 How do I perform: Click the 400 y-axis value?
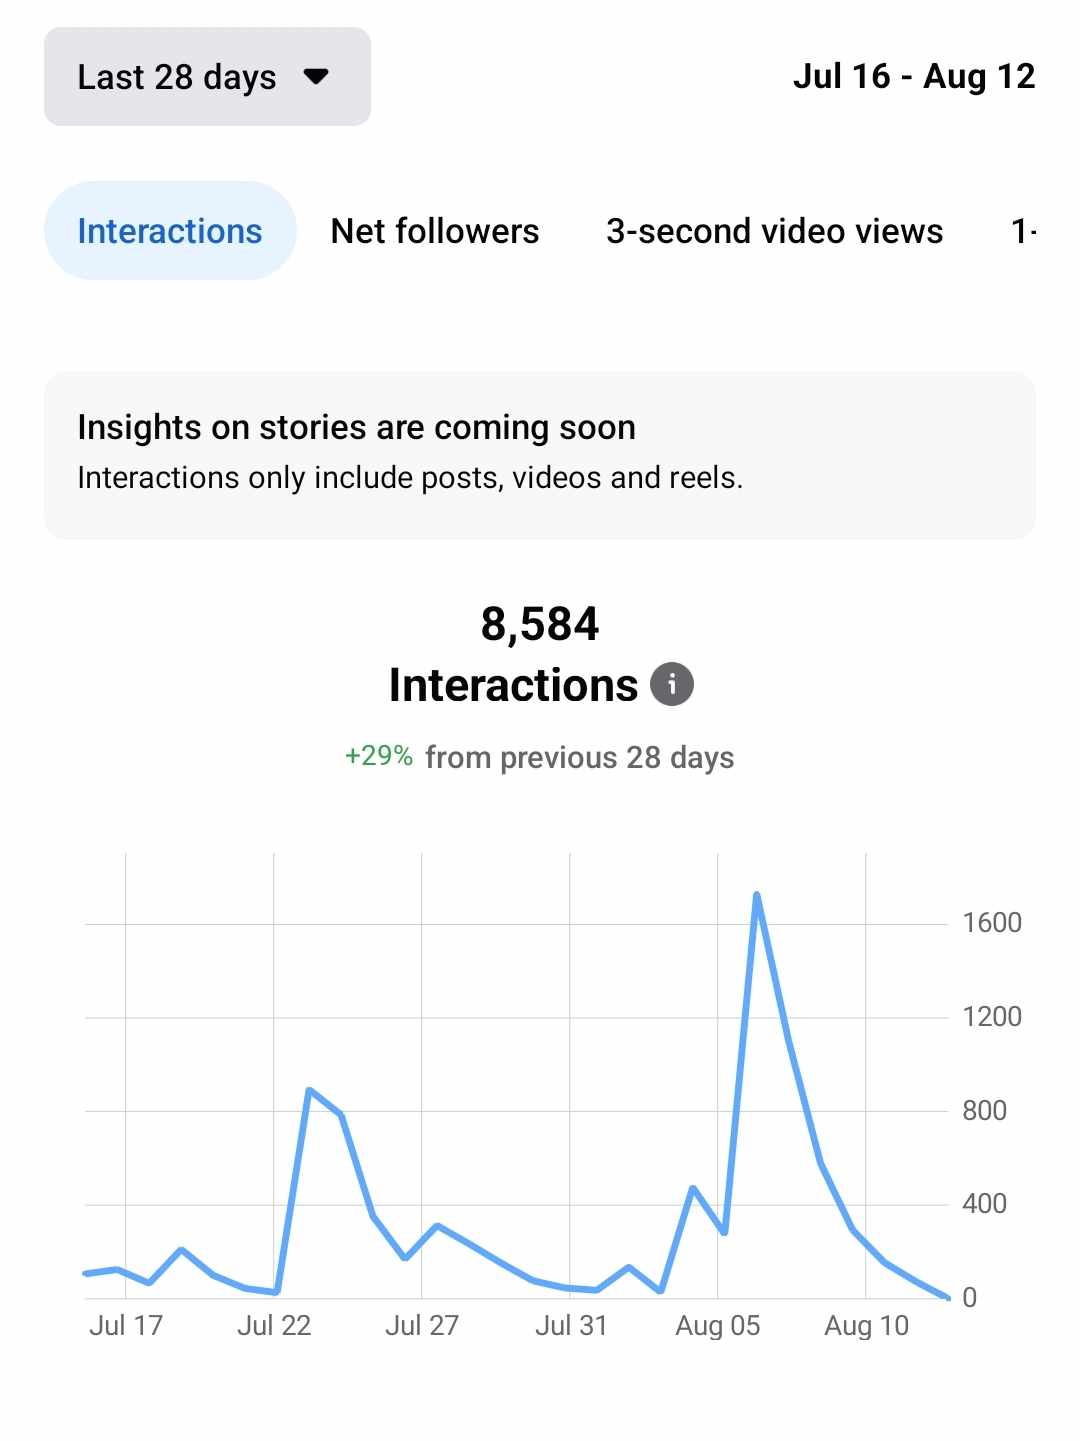[984, 1204]
